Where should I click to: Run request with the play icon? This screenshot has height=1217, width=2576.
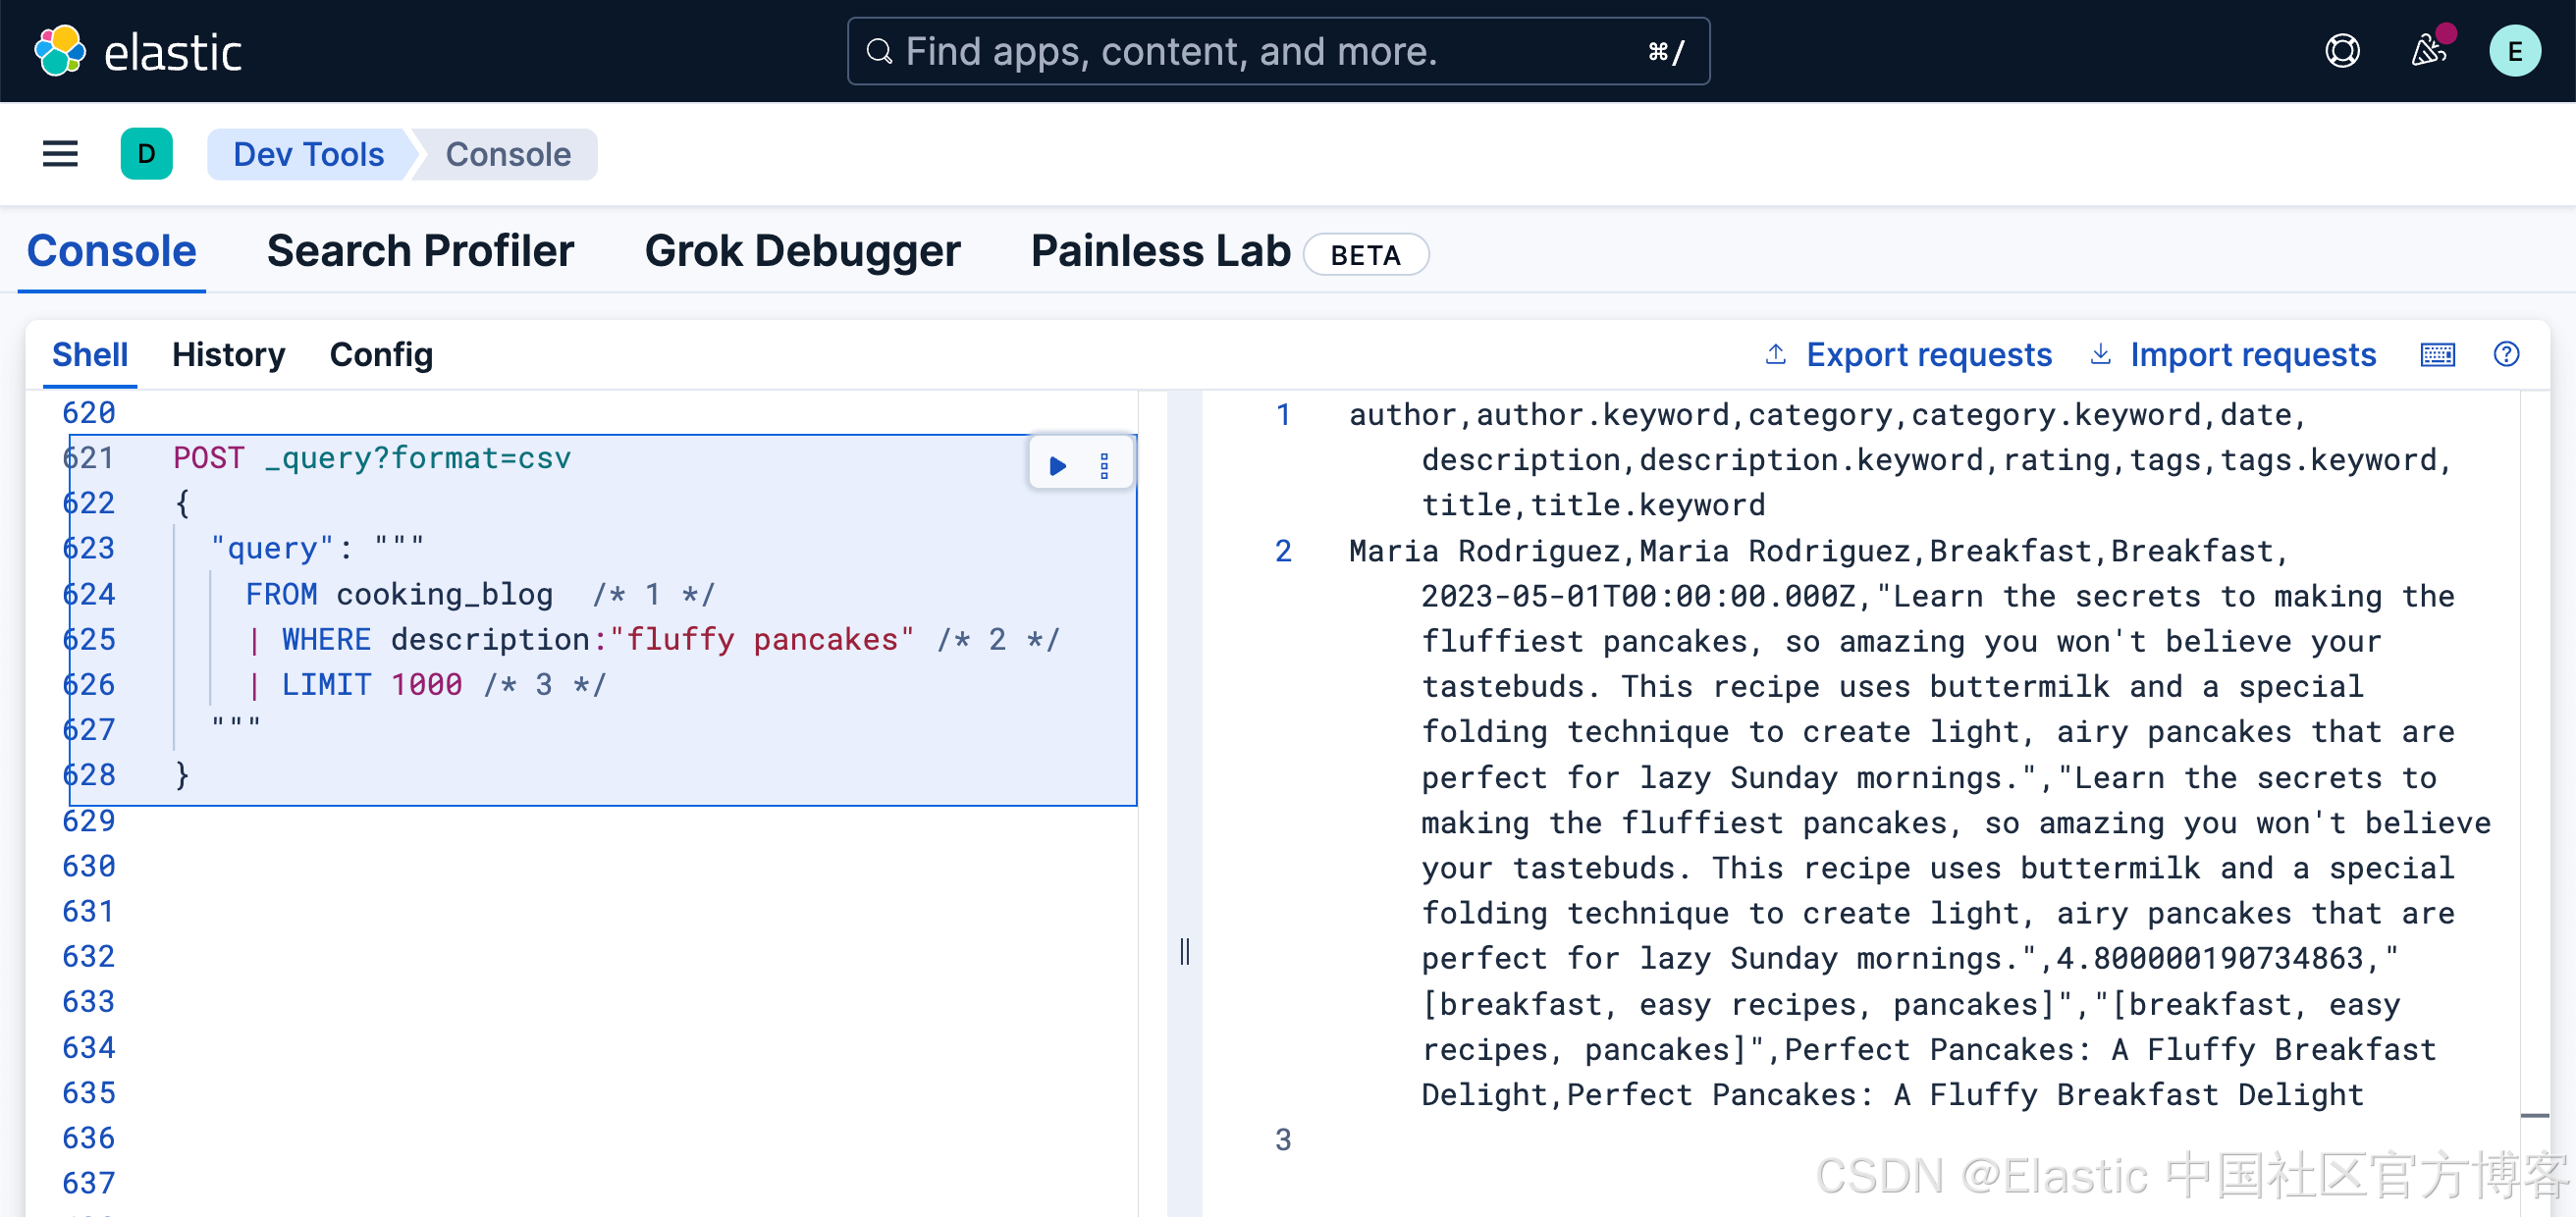pyautogui.click(x=1057, y=465)
